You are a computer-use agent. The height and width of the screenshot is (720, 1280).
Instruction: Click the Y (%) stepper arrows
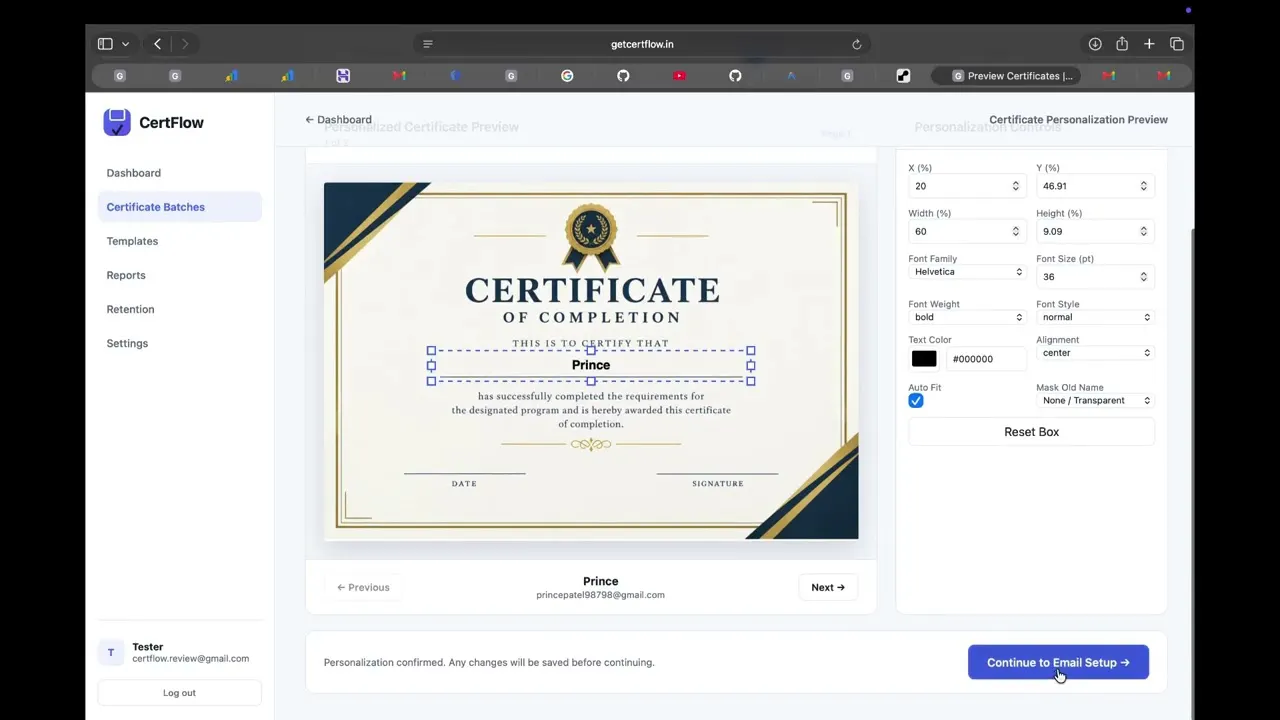tap(1143, 186)
